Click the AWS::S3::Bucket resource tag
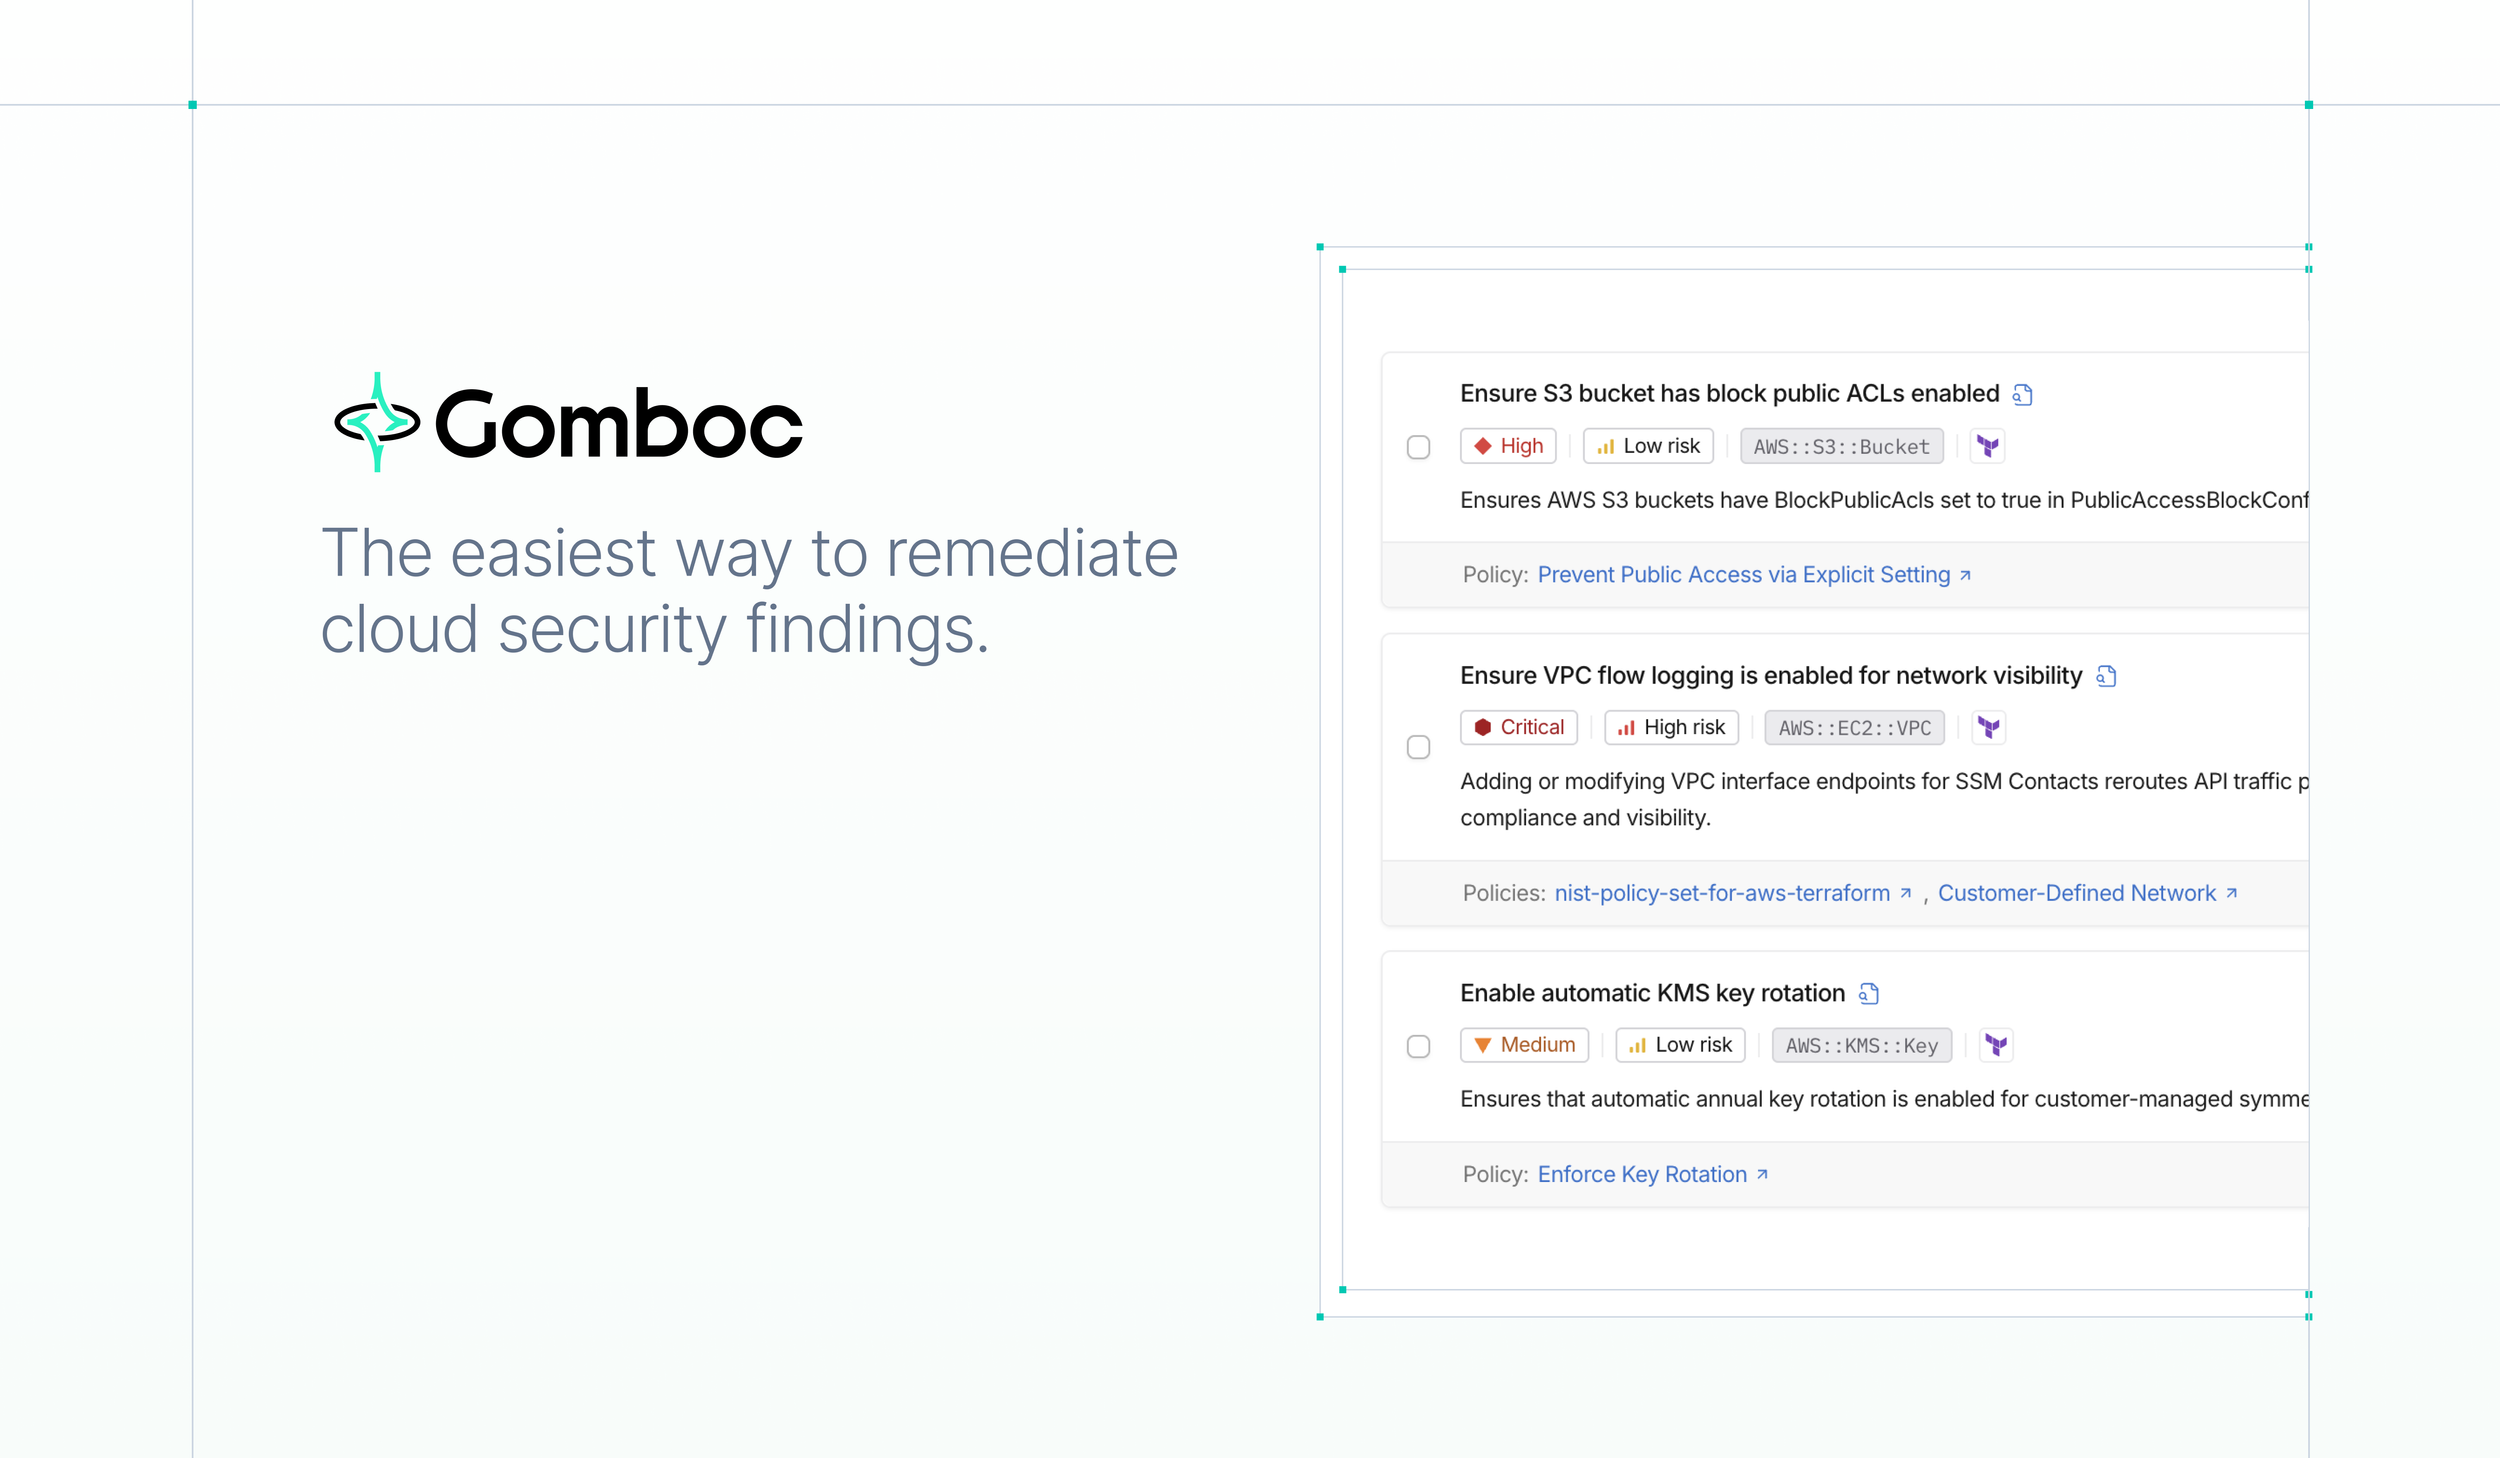This screenshot has width=2500, height=1458. point(1841,446)
